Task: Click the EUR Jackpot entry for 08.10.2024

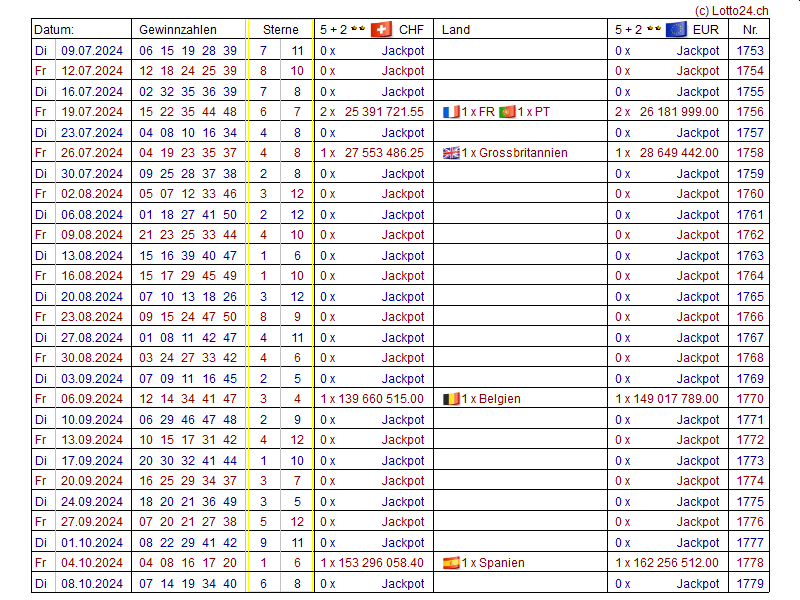Action: click(x=698, y=584)
